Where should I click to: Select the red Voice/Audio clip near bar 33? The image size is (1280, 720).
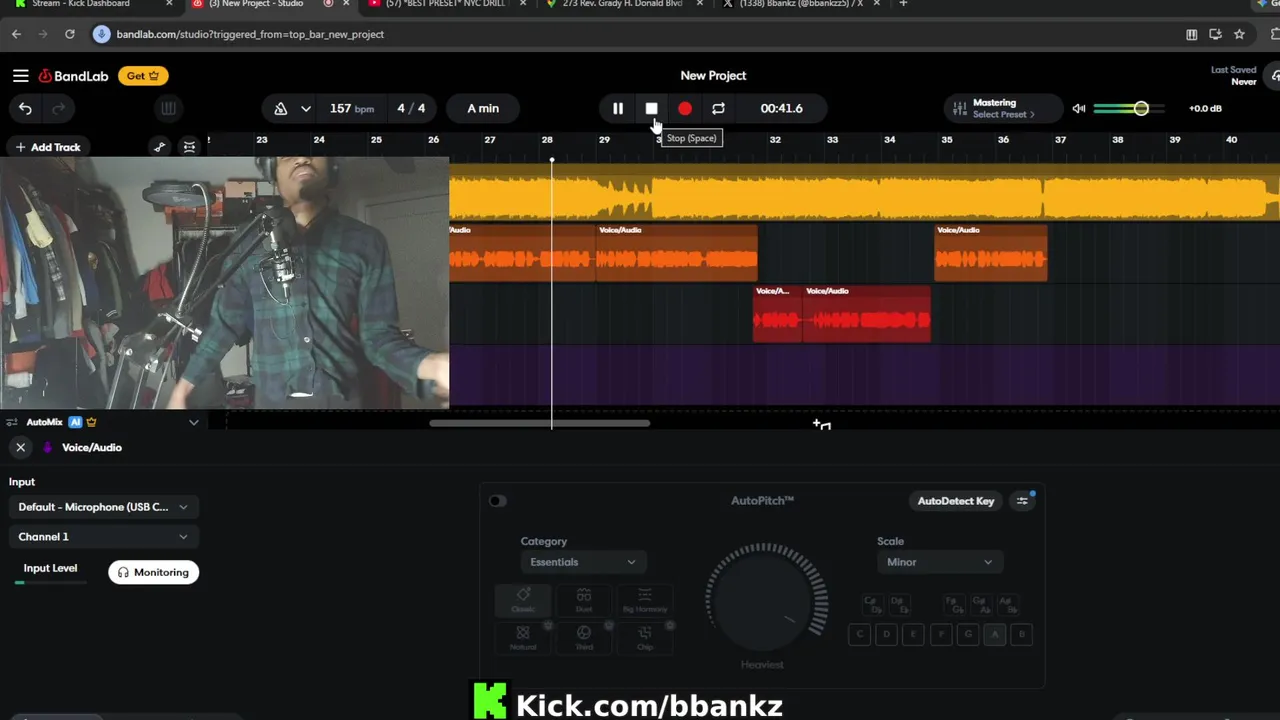tap(866, 314)
